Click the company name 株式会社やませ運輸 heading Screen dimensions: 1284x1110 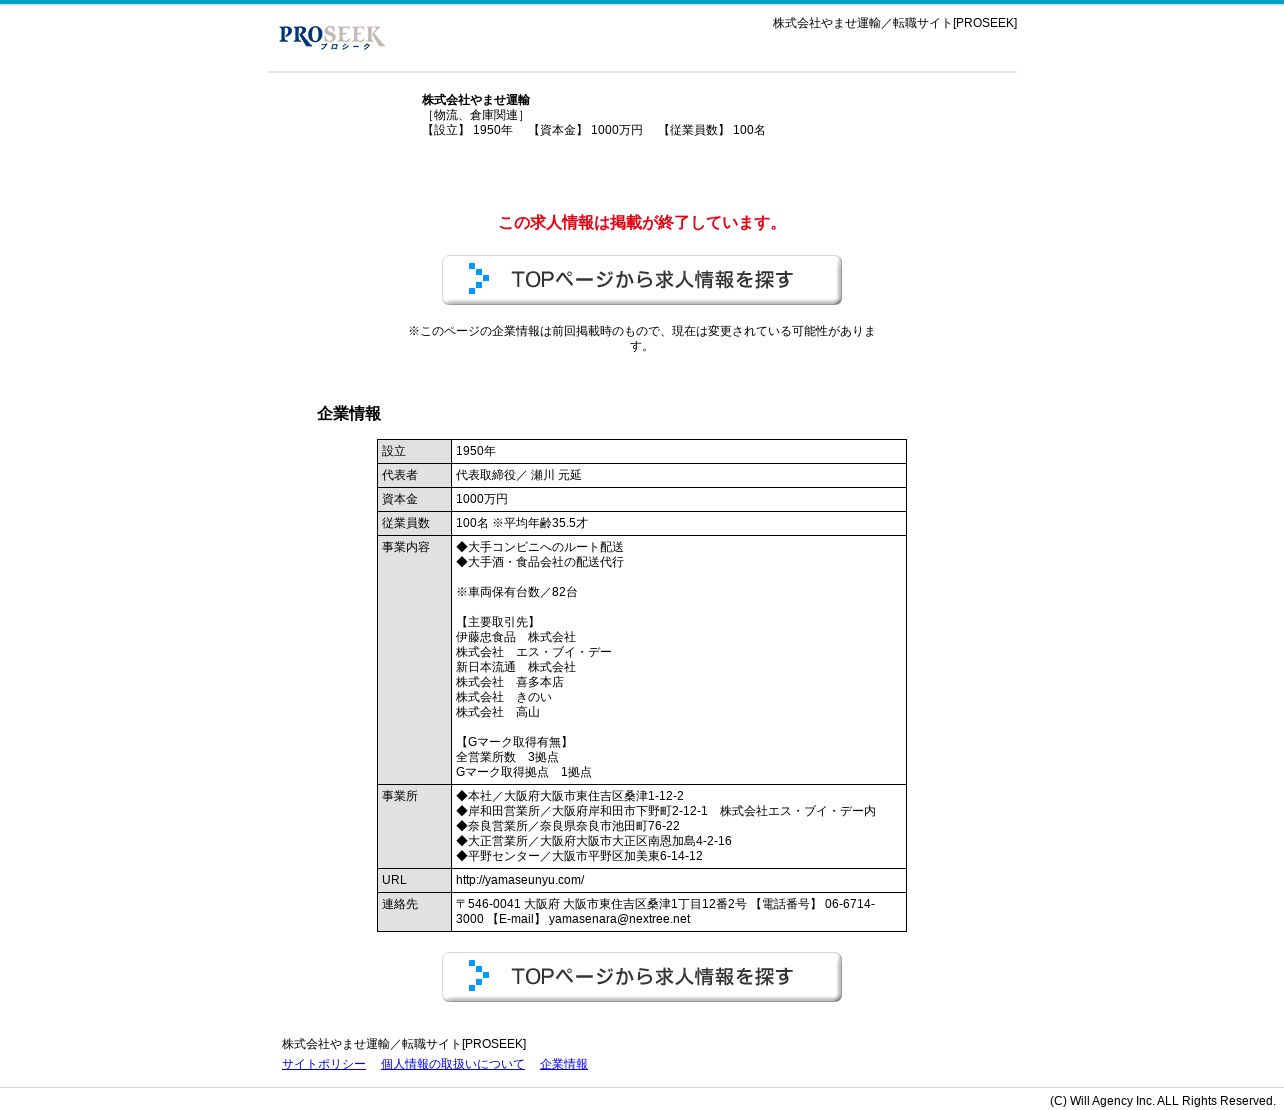click(476, 100)
